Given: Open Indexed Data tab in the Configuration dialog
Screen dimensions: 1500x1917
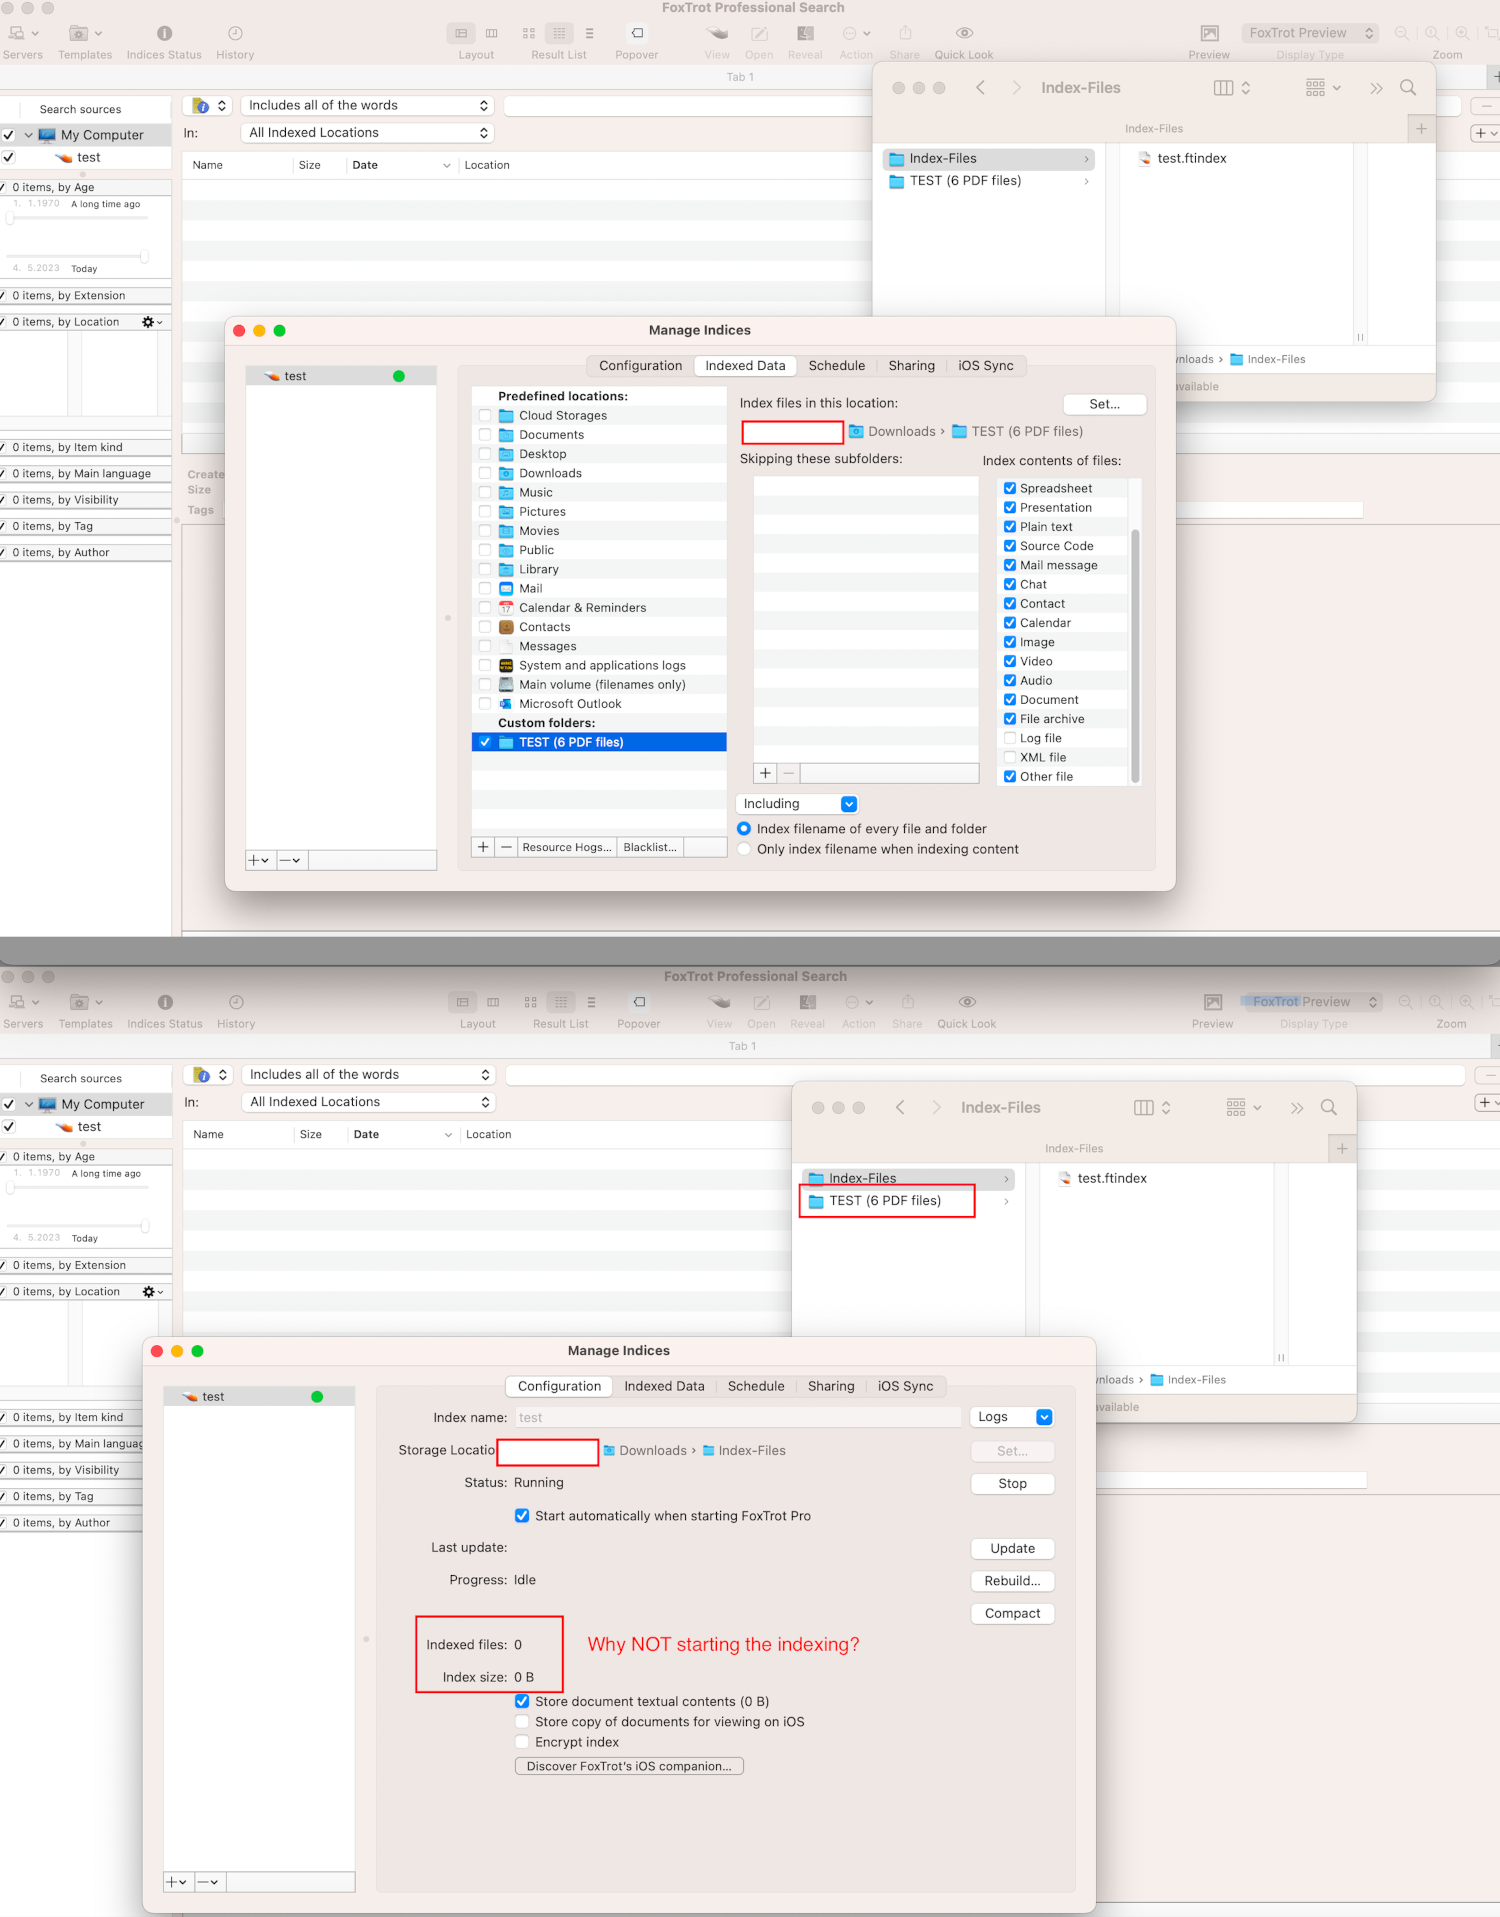Looking at the screenshot, I should [x=664, y=1386].
